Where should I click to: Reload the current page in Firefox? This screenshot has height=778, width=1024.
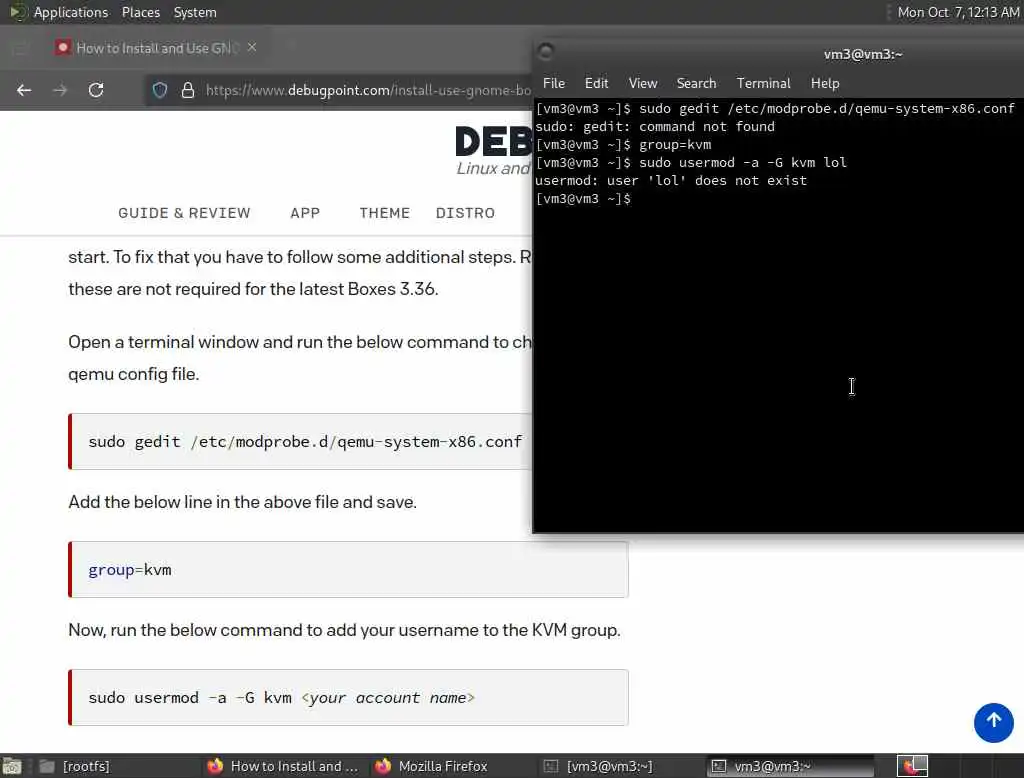pos(96,90)
